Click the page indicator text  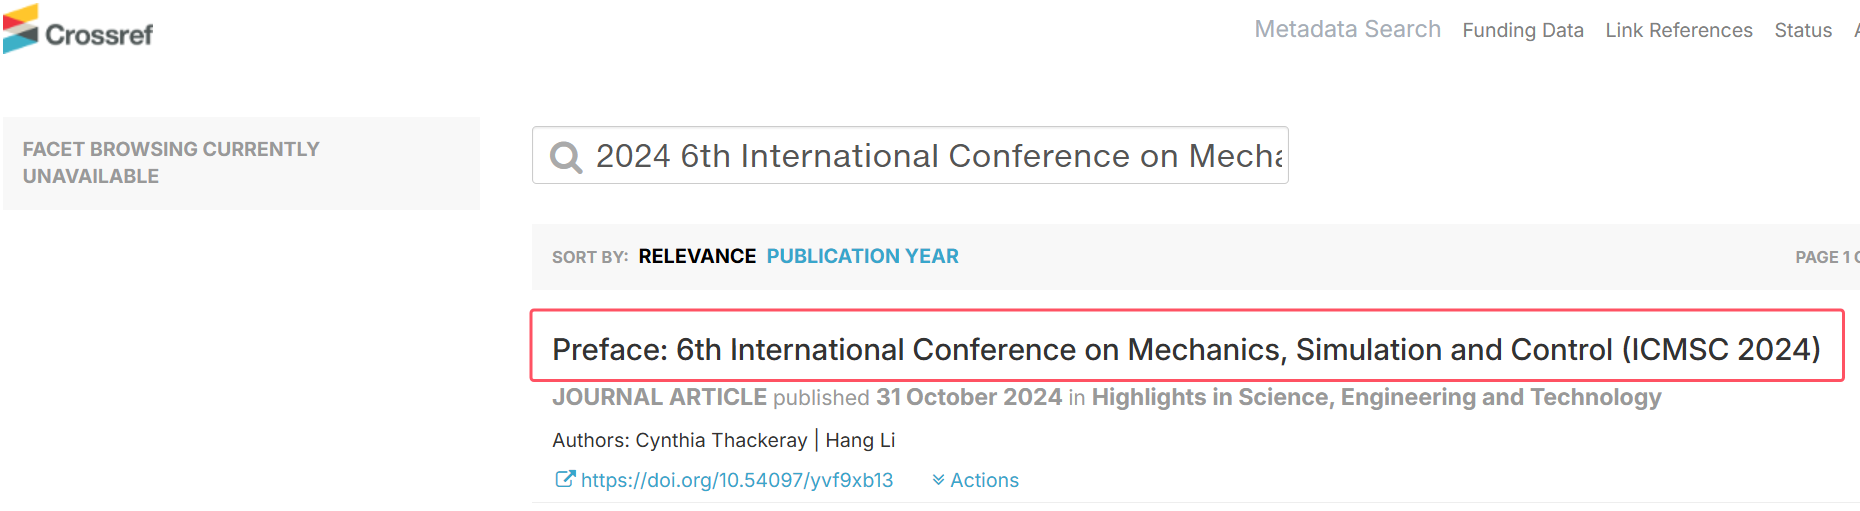point(1827,258)
